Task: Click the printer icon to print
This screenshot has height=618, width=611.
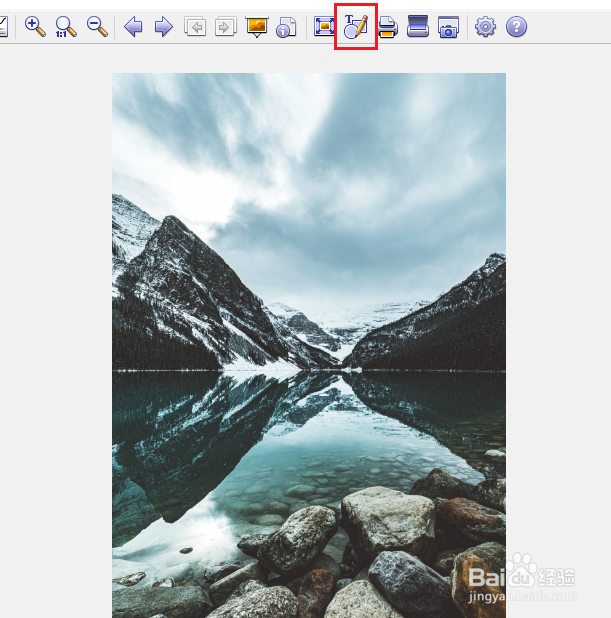Action: (x=388, y=27)
